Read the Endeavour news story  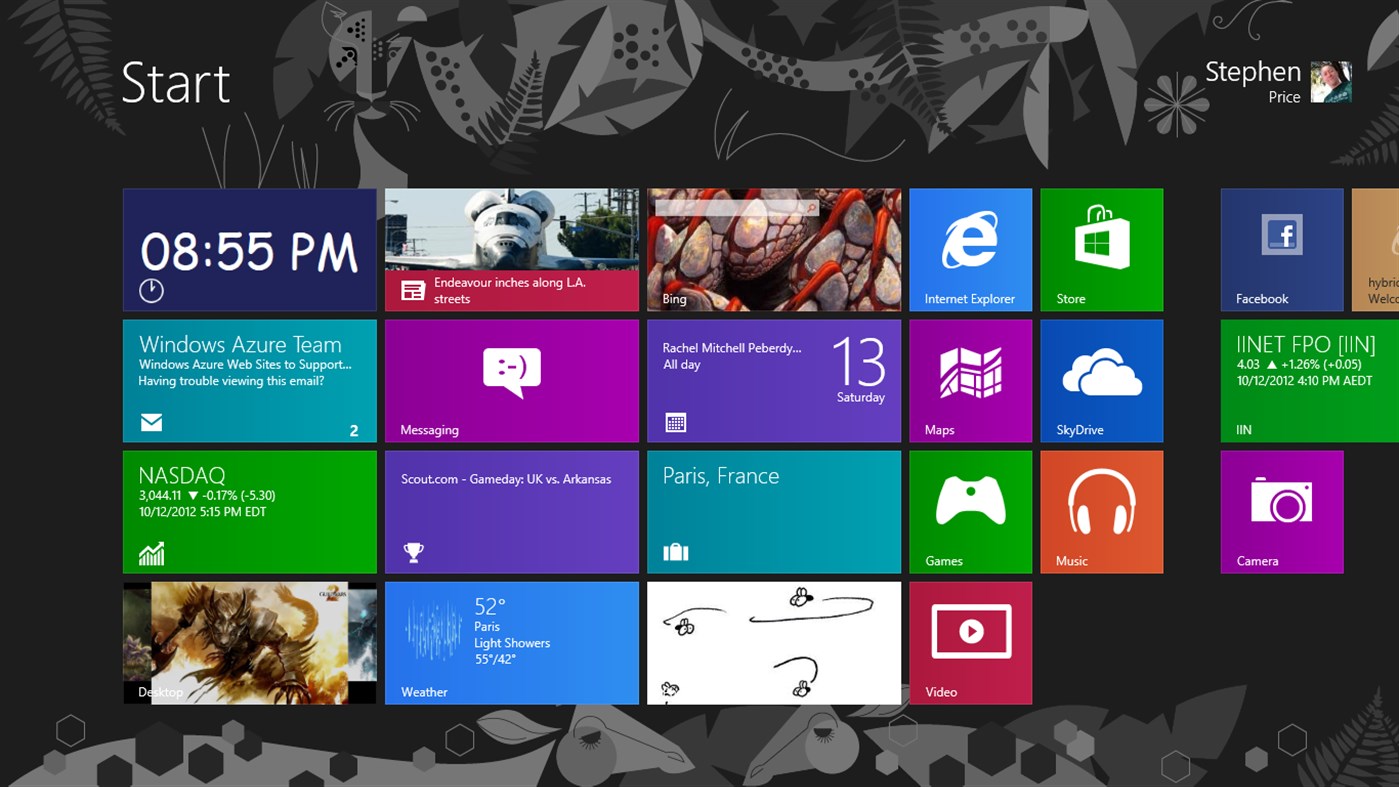[x=511, y=249]
